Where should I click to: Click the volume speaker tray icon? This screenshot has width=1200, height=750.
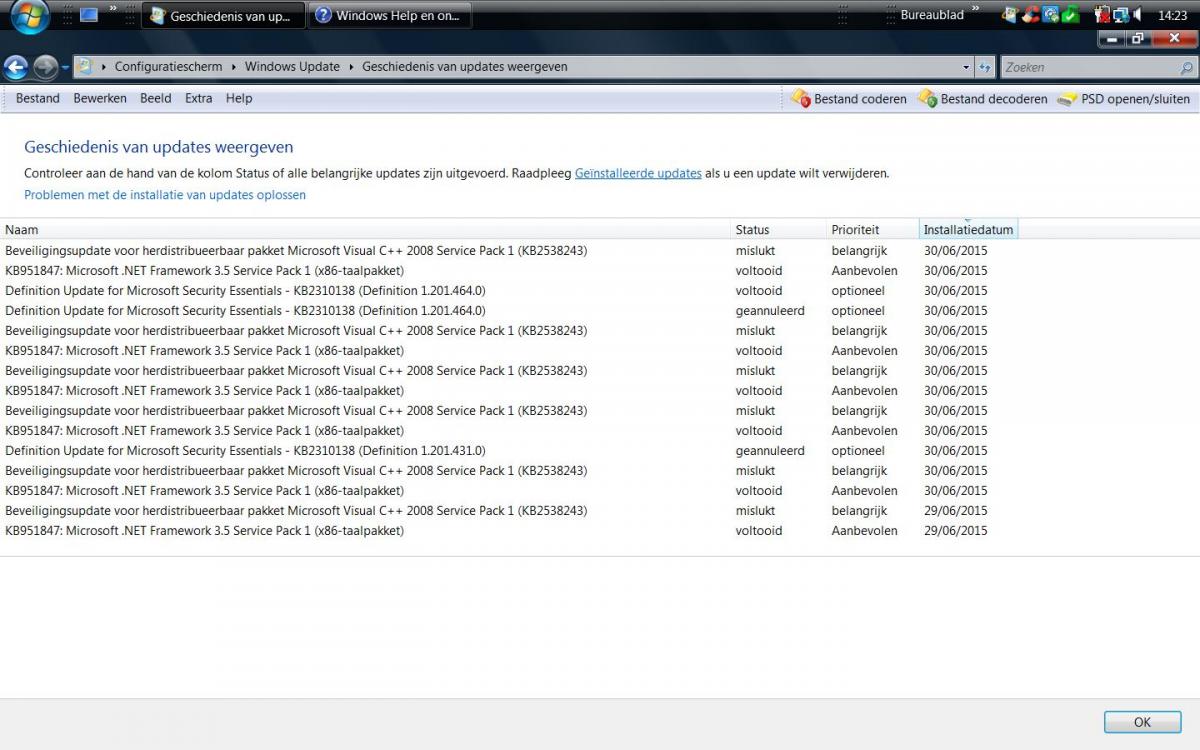point(1138,15)
